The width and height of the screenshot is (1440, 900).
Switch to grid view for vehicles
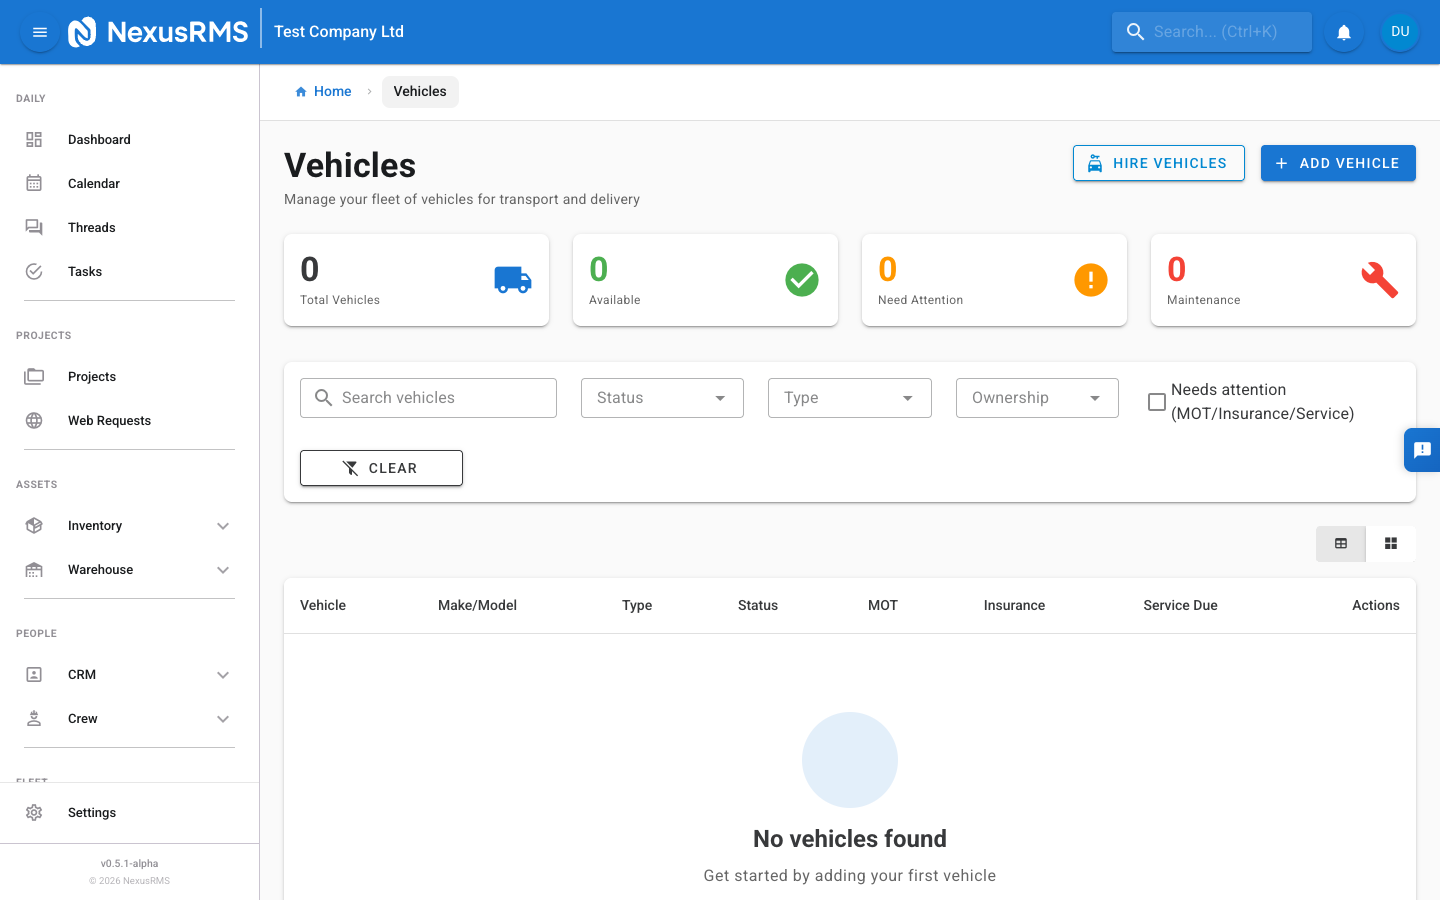click(1391, 543)
